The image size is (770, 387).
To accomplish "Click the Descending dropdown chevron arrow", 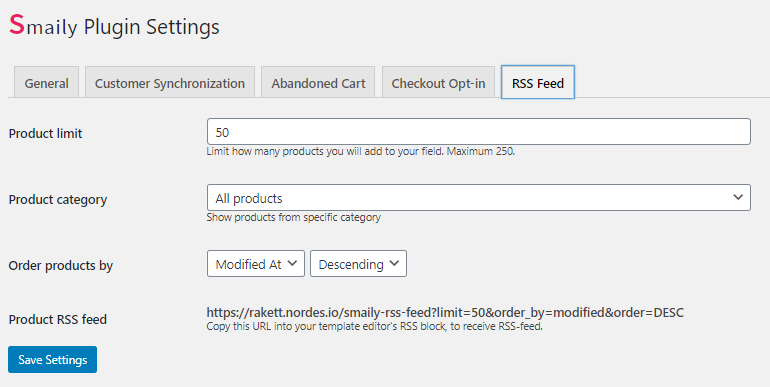I will [x=394, y=263].
